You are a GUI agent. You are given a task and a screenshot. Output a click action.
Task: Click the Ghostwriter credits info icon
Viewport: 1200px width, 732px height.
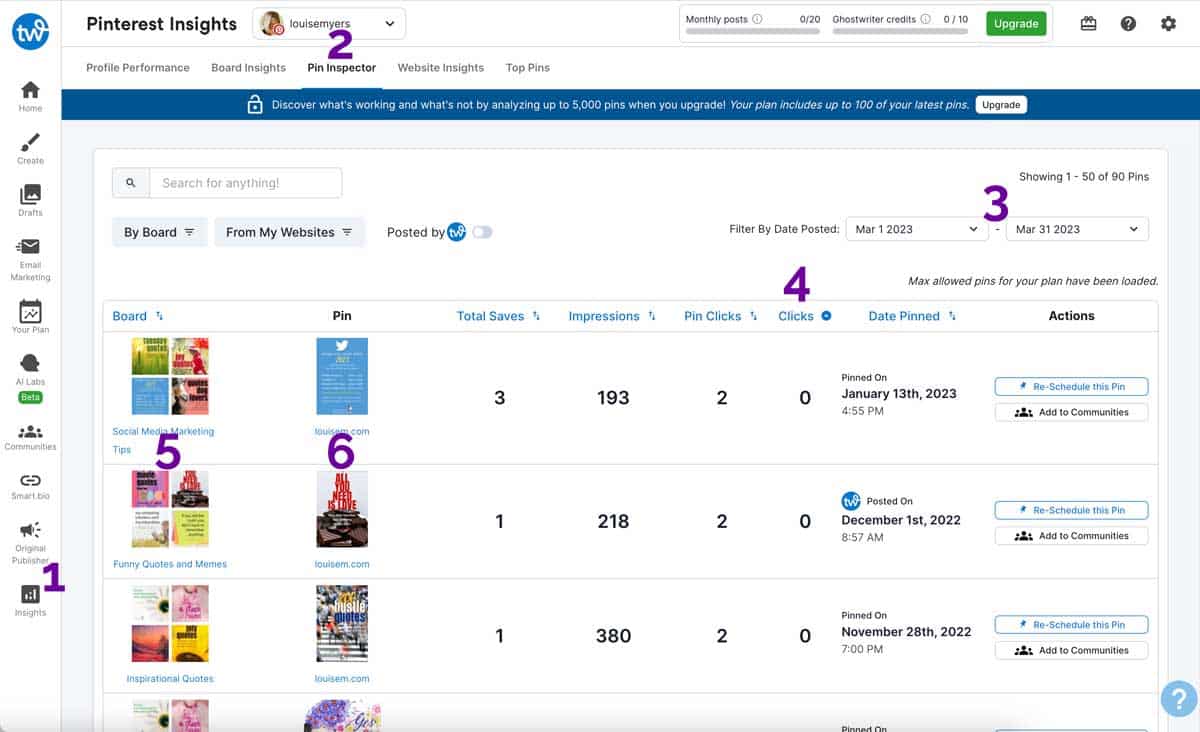pyautogui.click(x=925, y=19)
